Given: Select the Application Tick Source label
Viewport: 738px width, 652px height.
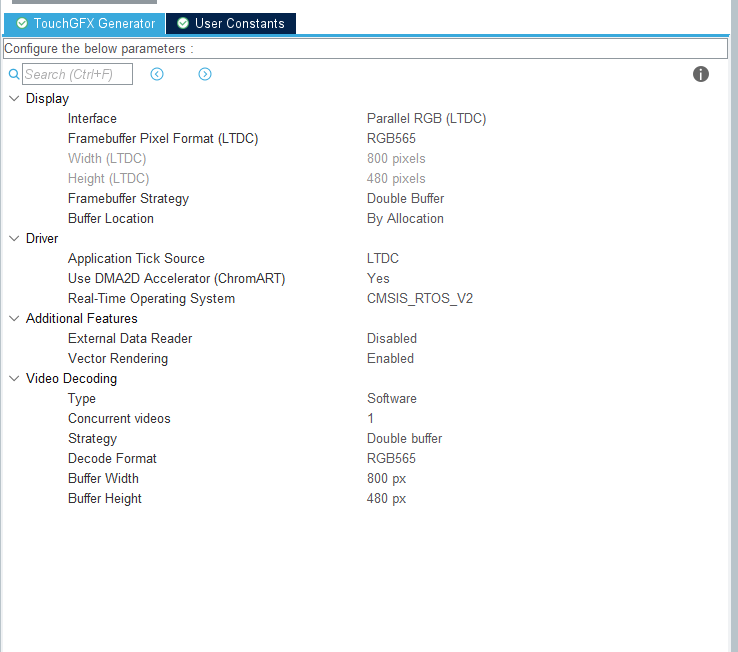Looking at the screenshot, I should click(136, 258).
